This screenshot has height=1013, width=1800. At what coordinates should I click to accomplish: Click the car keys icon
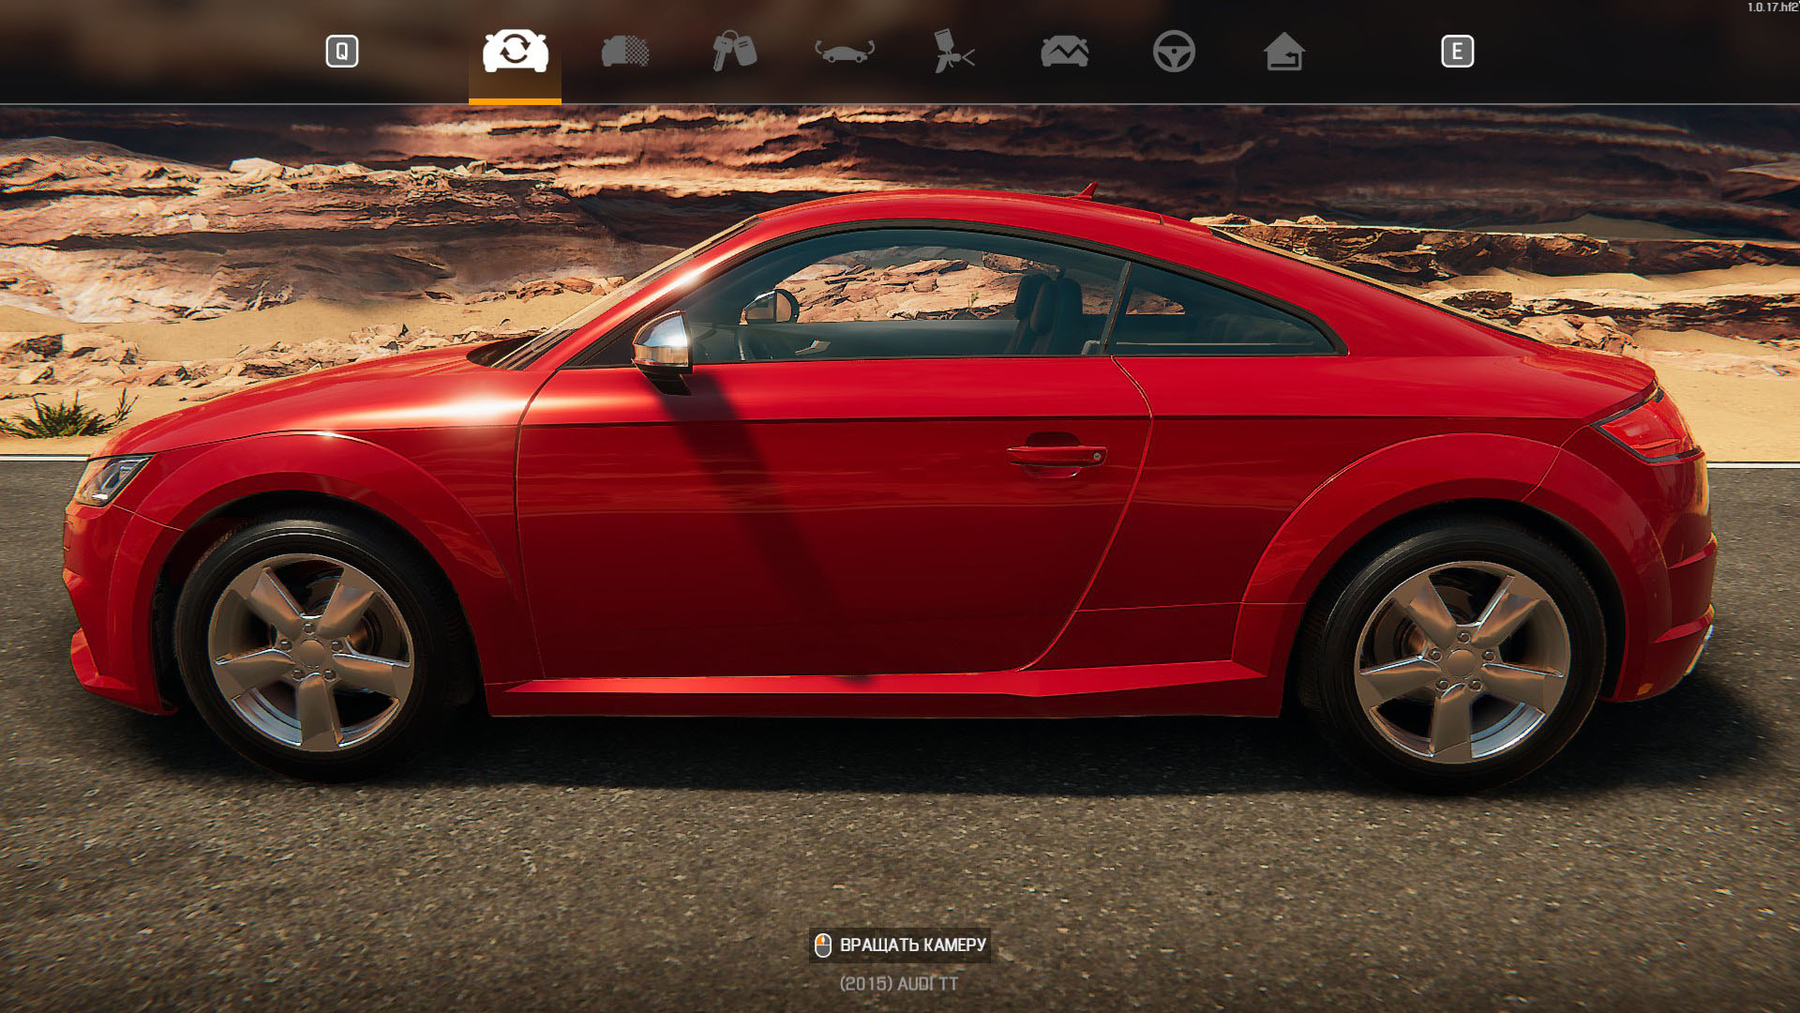pos(734,51)
